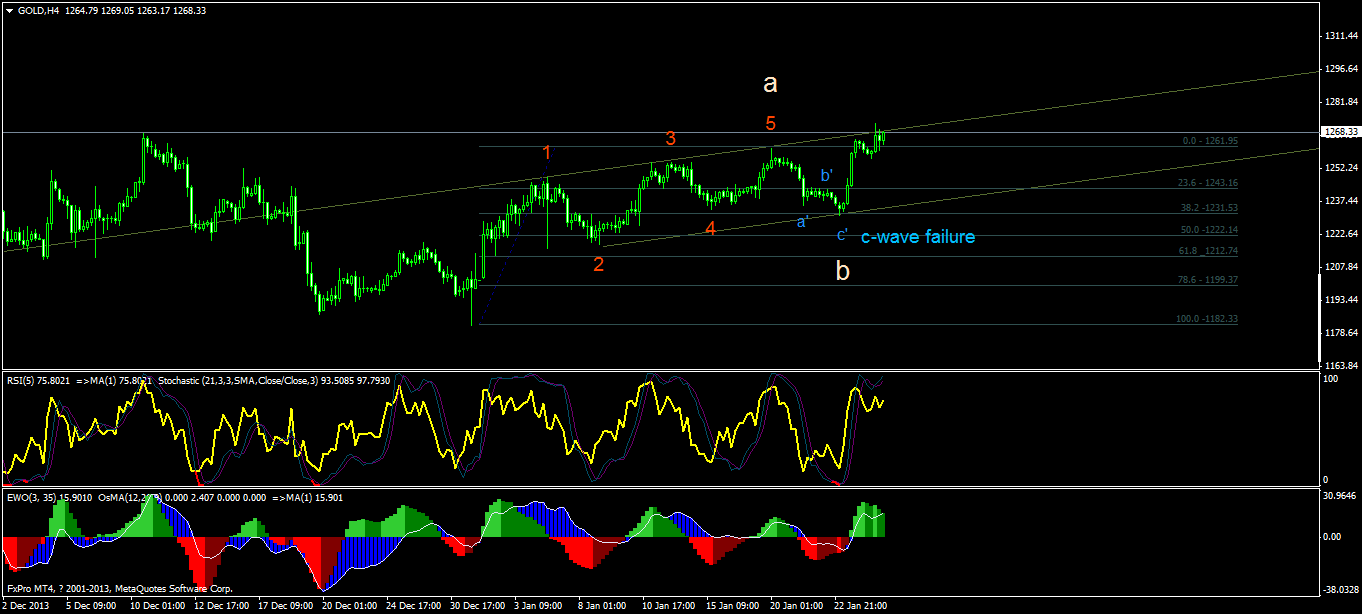Click Fibonacci level '38.2 - 1231.53'
Image resolution: width=1362 pixels, height=614 pixels.
click(x=1208, y=207)
